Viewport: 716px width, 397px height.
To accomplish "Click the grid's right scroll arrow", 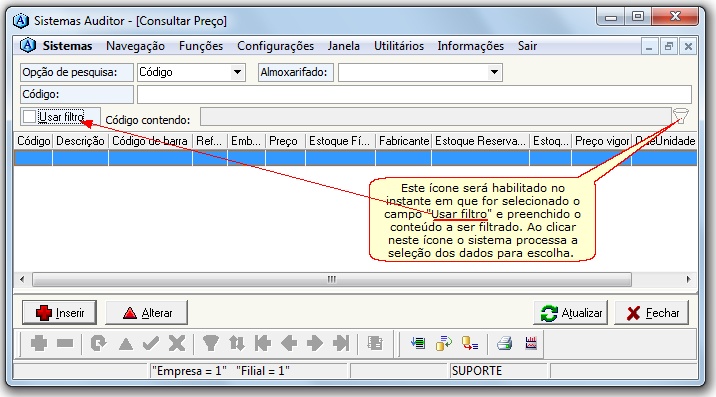I will tap(689, 279).
